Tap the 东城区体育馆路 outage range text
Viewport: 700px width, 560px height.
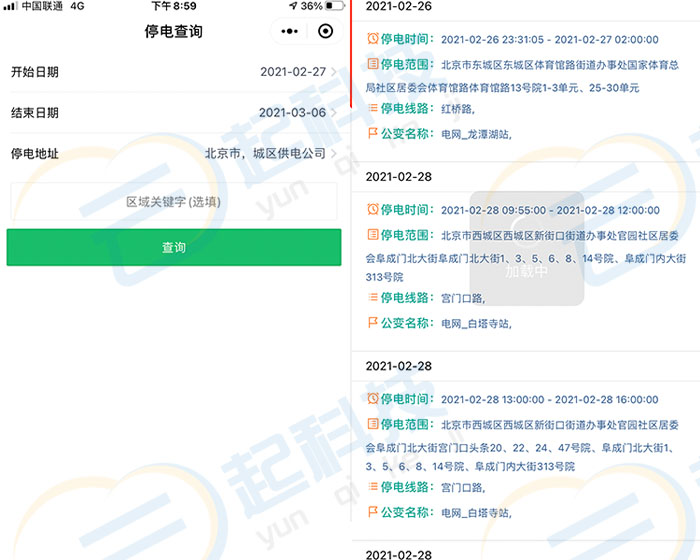coord(522,76)
